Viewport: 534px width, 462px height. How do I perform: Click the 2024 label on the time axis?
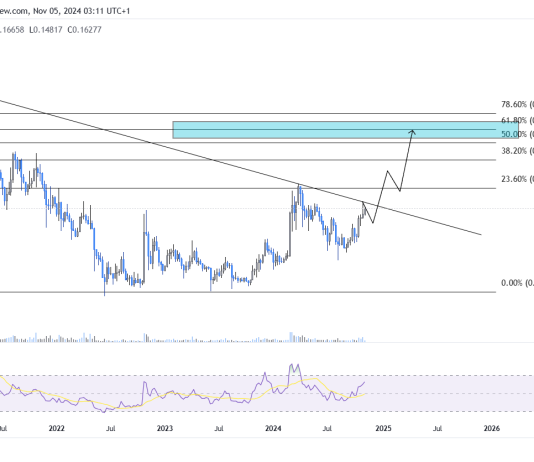273,428
